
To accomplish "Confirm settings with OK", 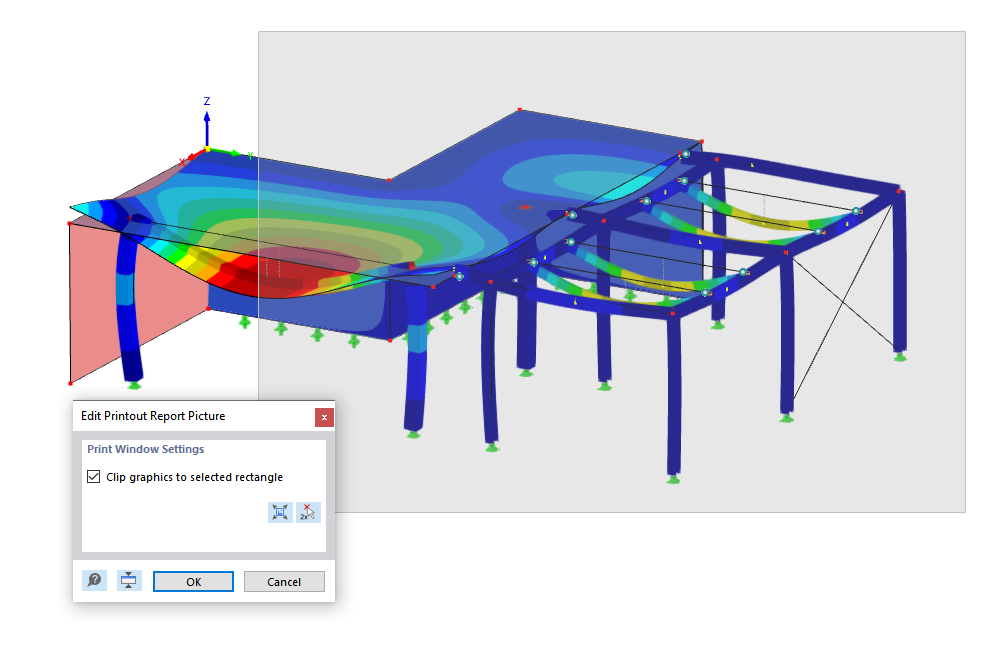I will (x=193, y=581).
